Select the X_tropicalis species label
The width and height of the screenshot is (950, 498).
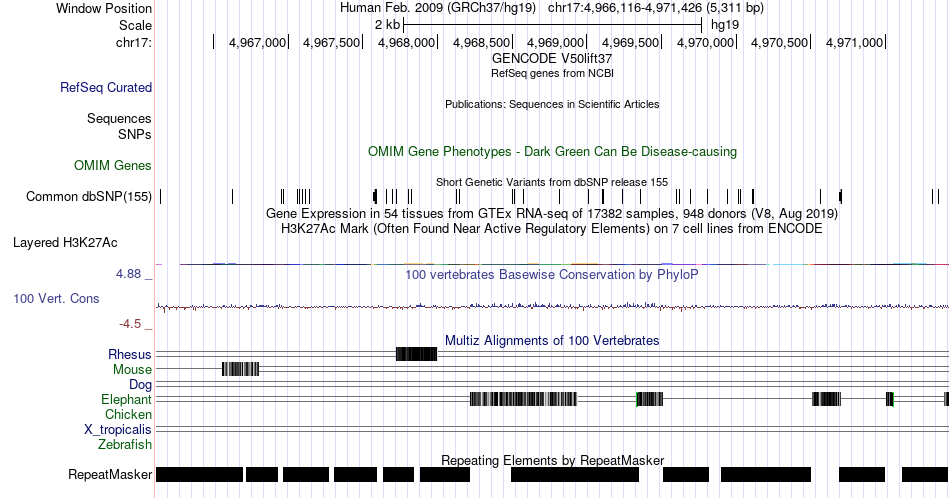118,430
